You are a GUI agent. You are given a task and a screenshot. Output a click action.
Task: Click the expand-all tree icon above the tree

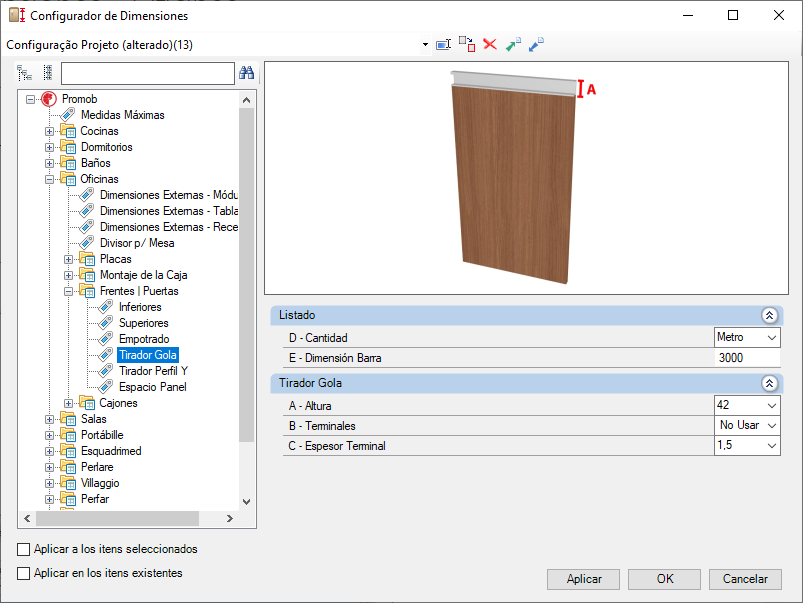(24, 73)
